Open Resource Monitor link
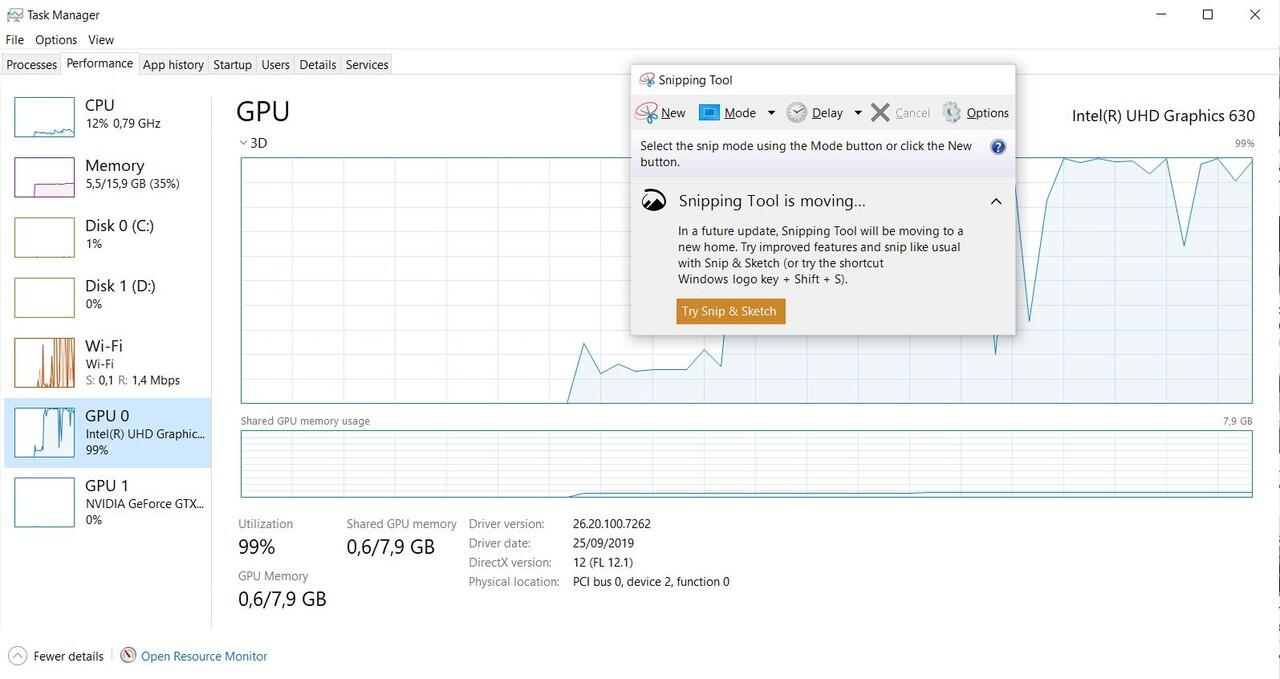 pos(204,657)
